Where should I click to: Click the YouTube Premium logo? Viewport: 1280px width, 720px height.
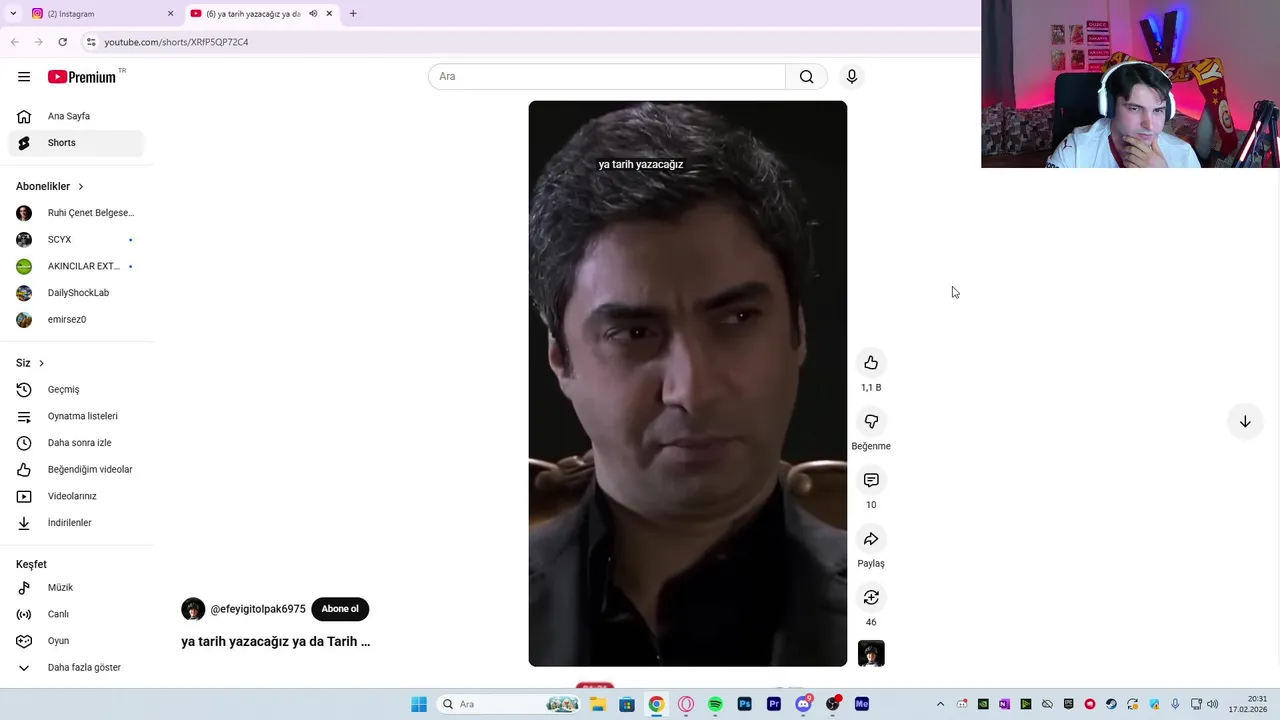click(82, 77)
